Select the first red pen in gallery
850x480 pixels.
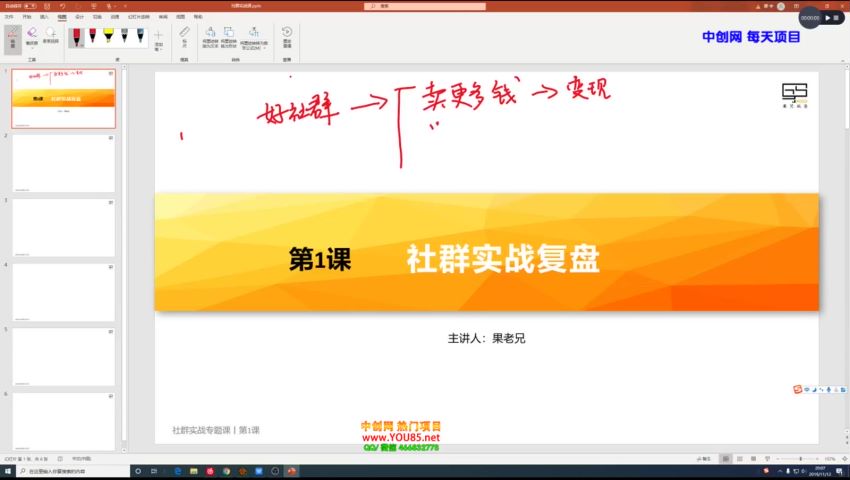[76, 38]
